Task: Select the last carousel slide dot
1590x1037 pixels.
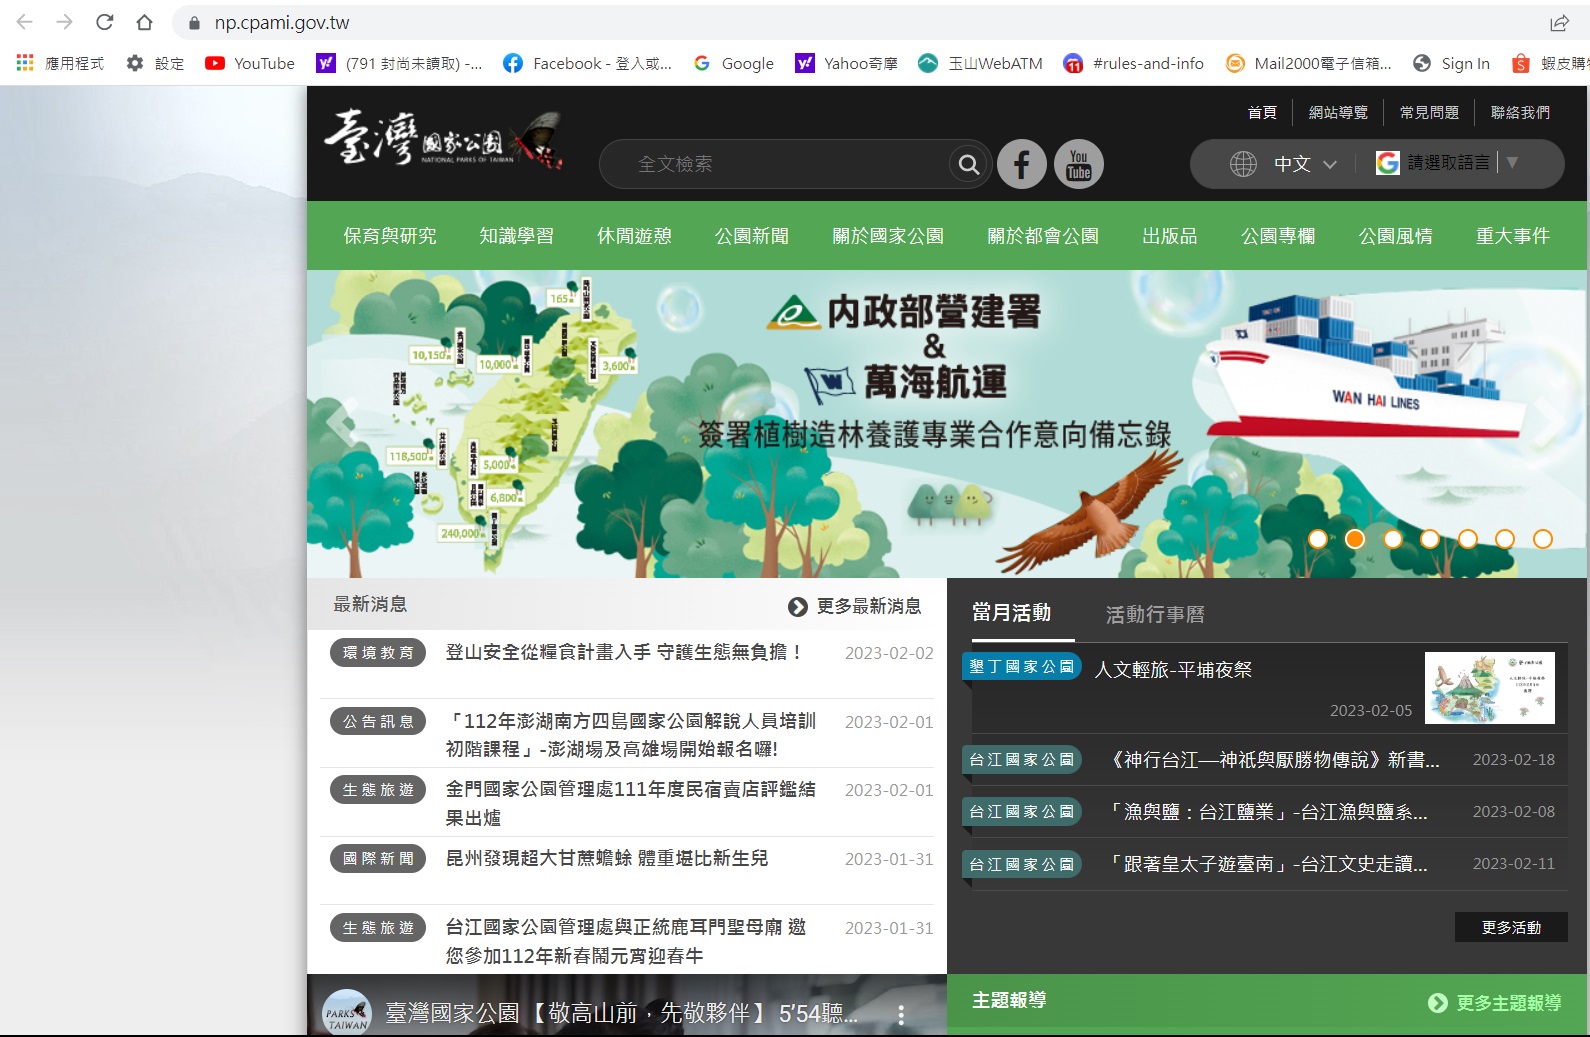Action: pyautogui.click(x=1543, y=539)
